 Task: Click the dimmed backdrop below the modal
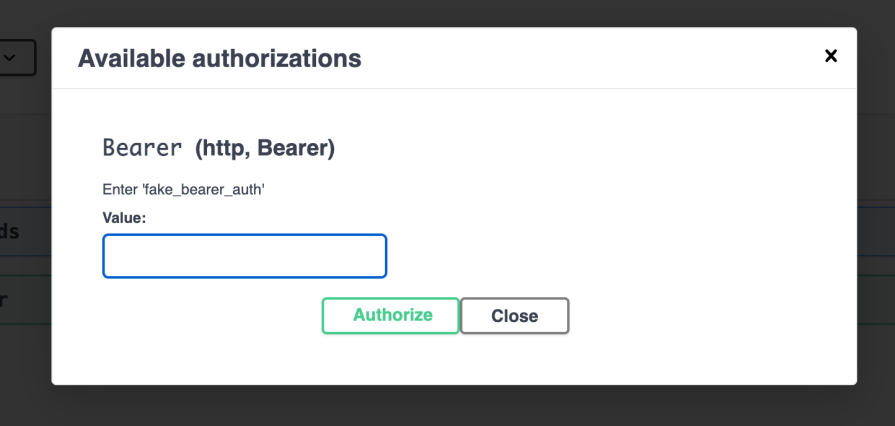pos(450,406)
